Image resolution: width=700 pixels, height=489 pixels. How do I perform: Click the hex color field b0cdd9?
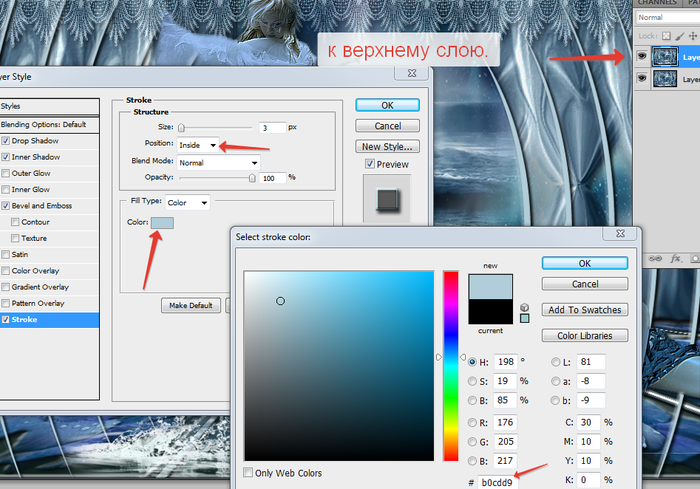[498, 482]
